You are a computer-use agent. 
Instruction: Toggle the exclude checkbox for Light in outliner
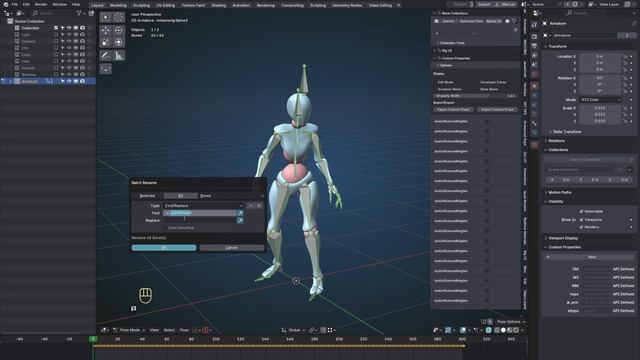click(56, 35)
